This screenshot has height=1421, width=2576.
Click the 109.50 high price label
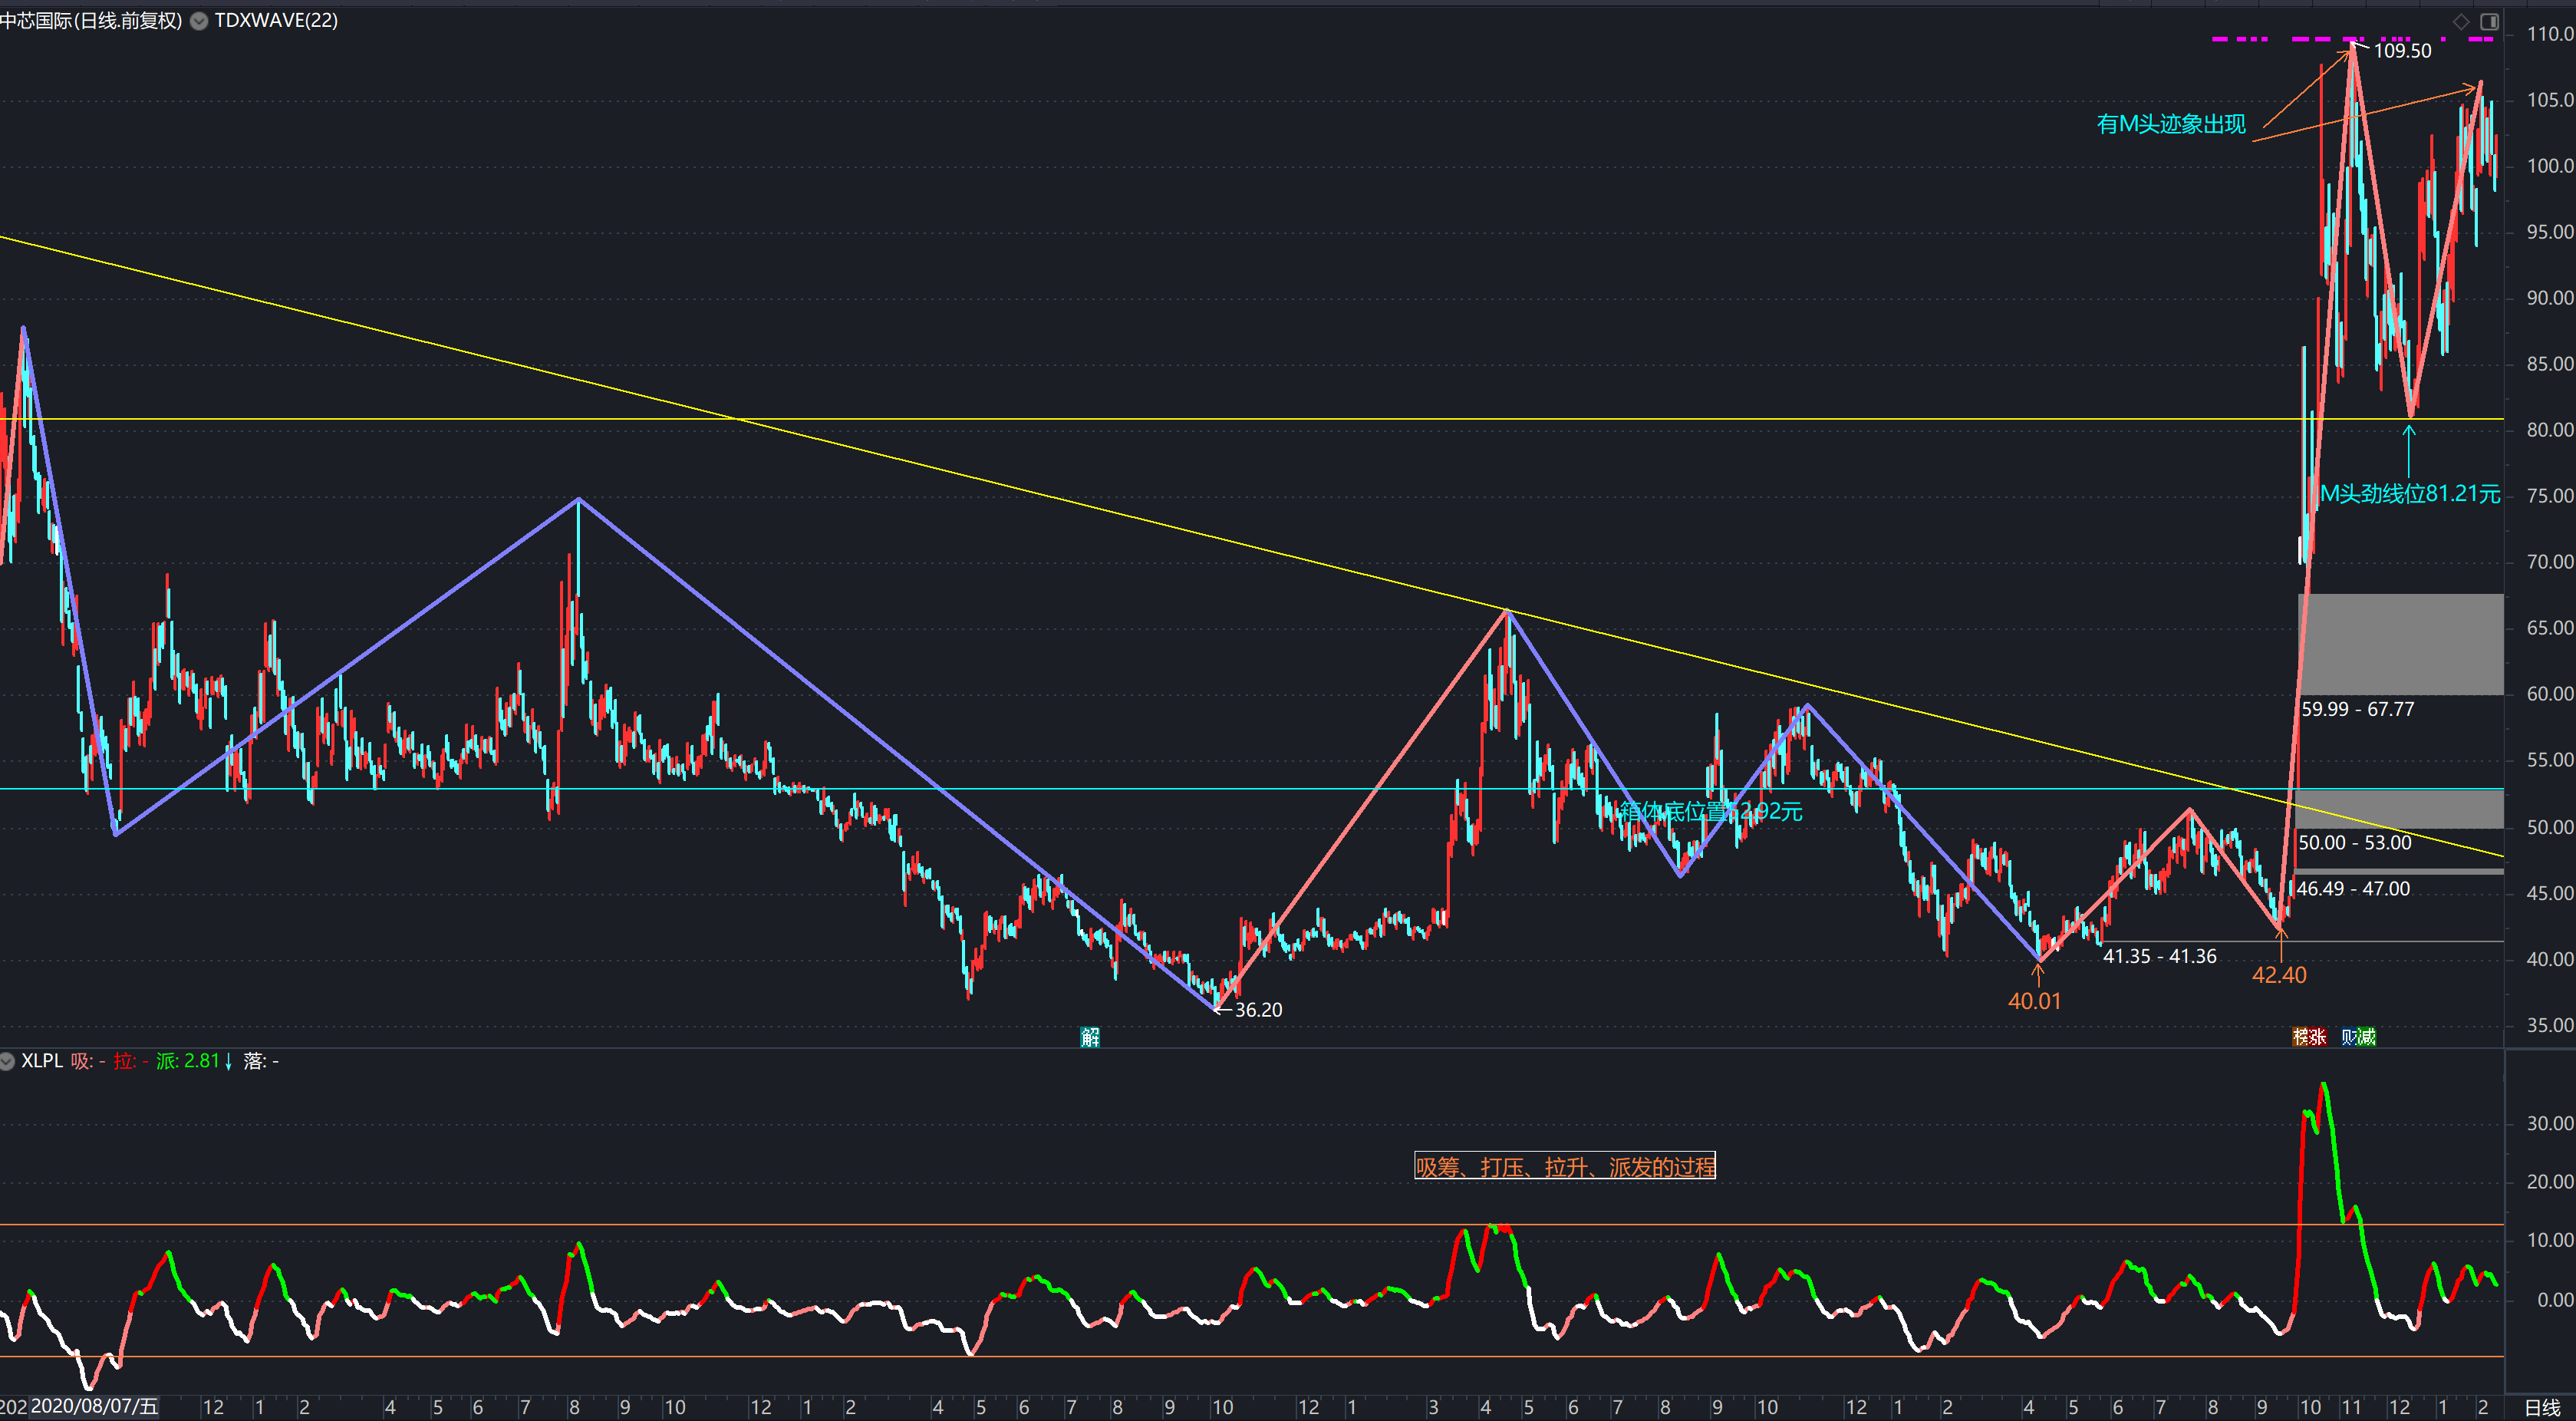2402,51
